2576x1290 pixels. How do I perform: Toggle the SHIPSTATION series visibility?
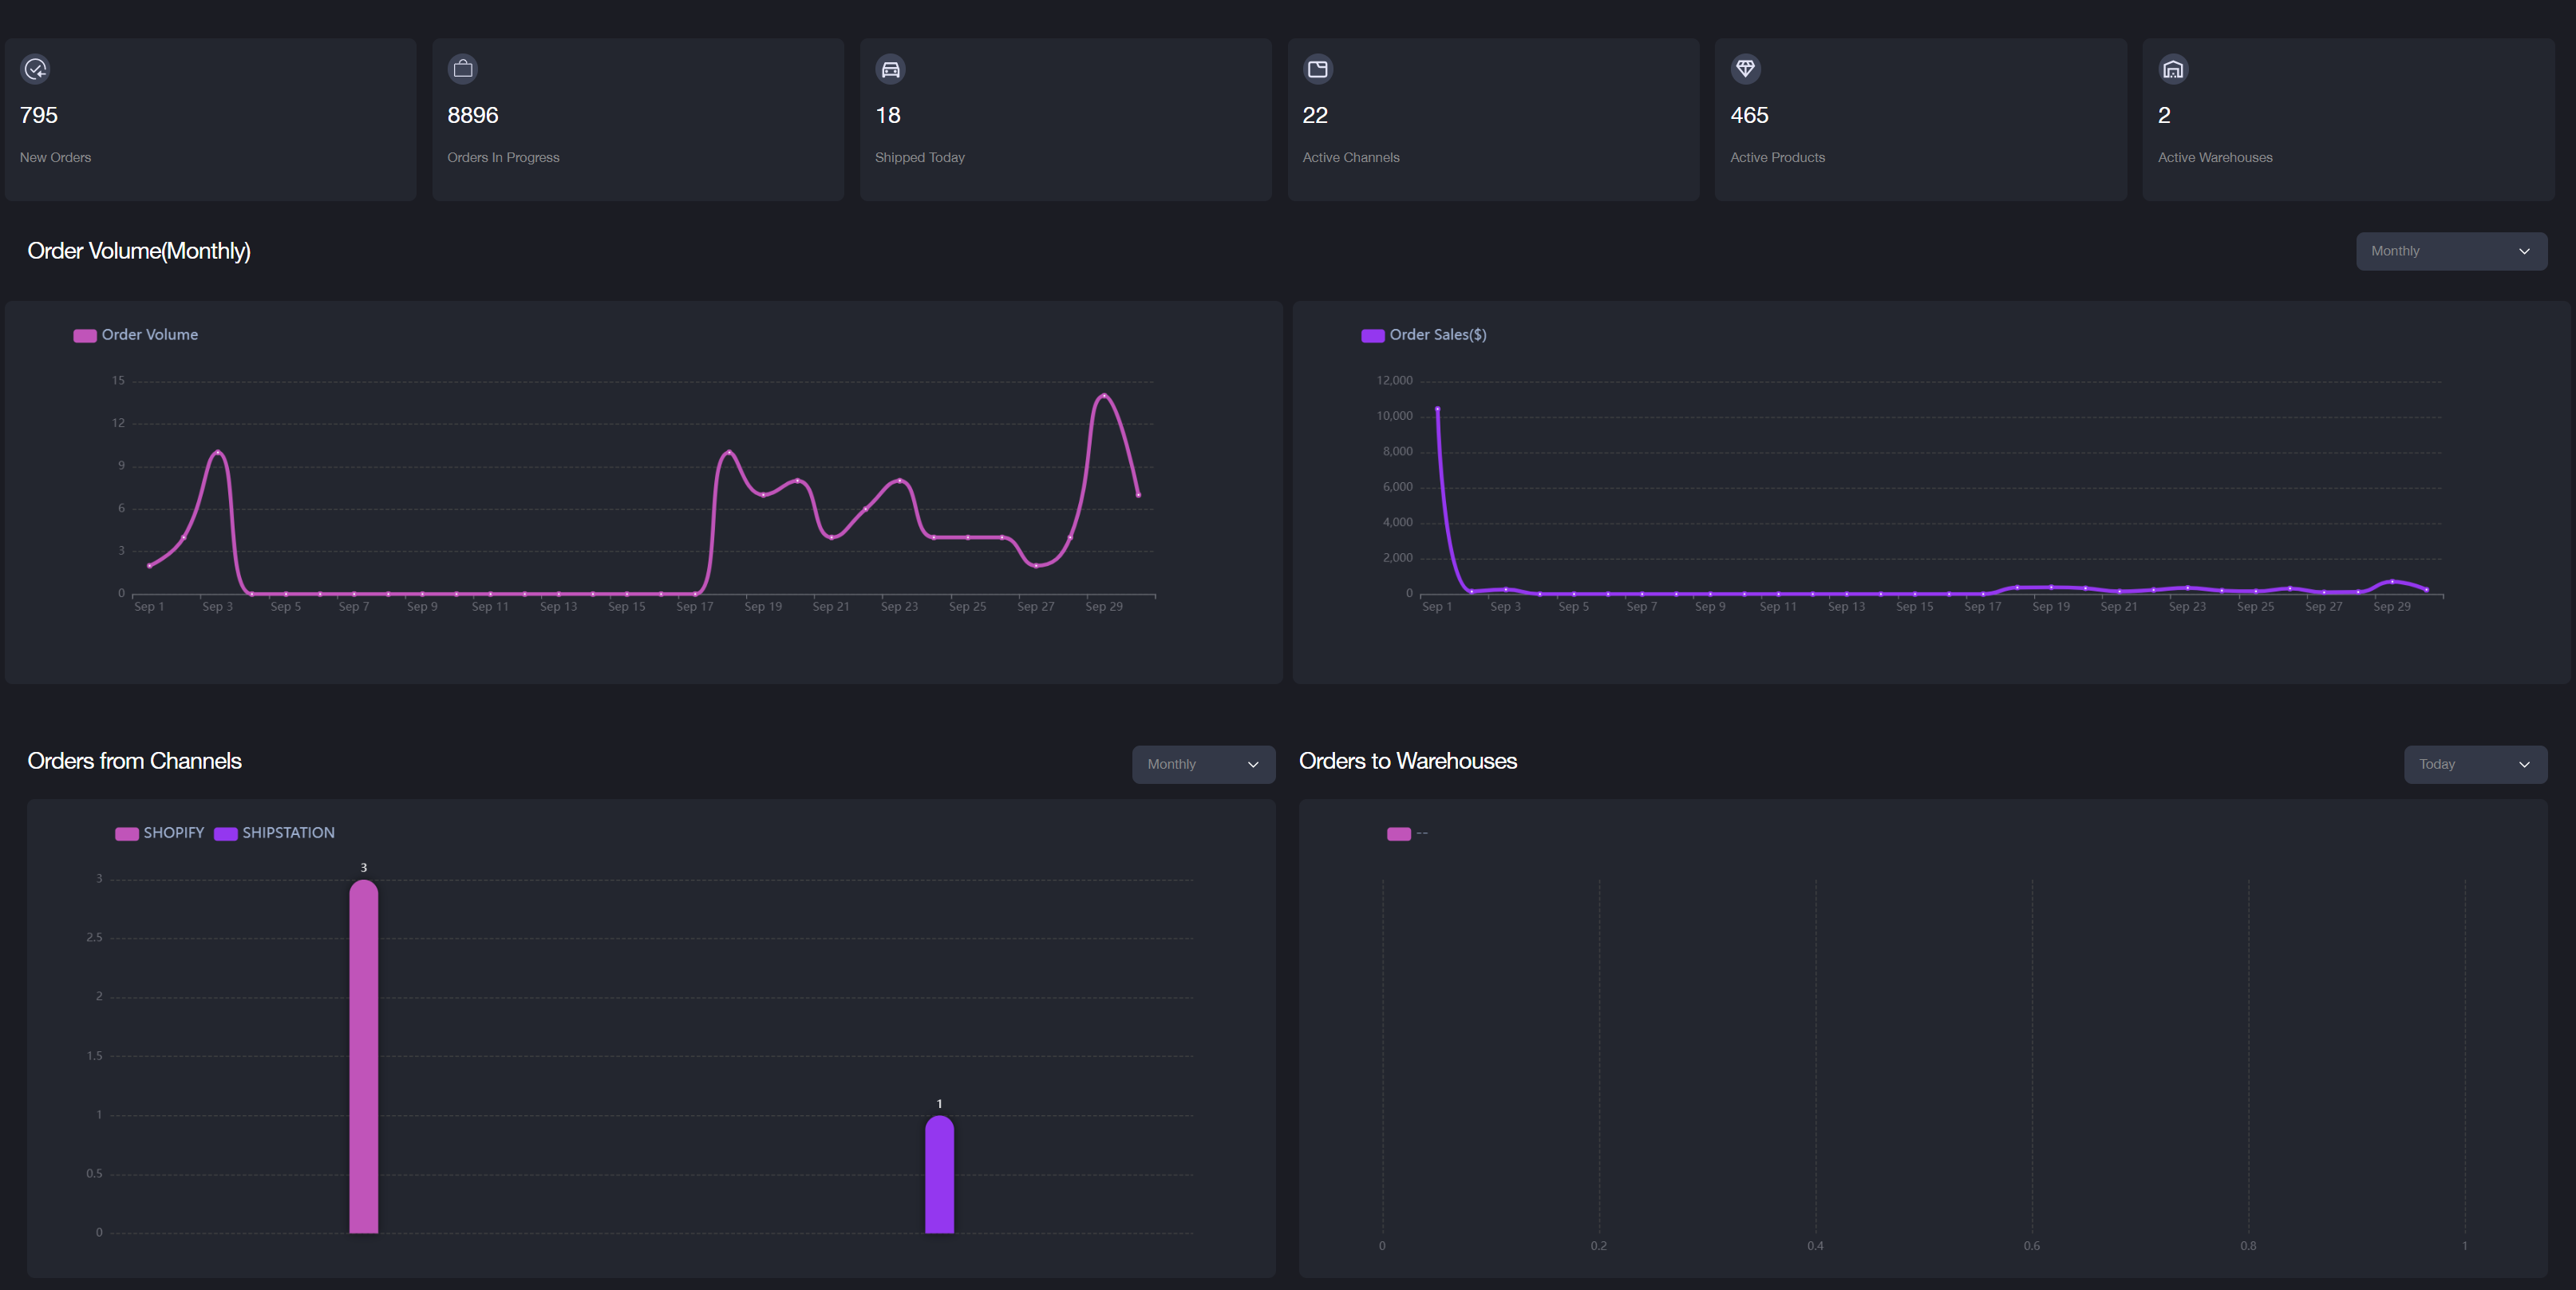[274, 833]
